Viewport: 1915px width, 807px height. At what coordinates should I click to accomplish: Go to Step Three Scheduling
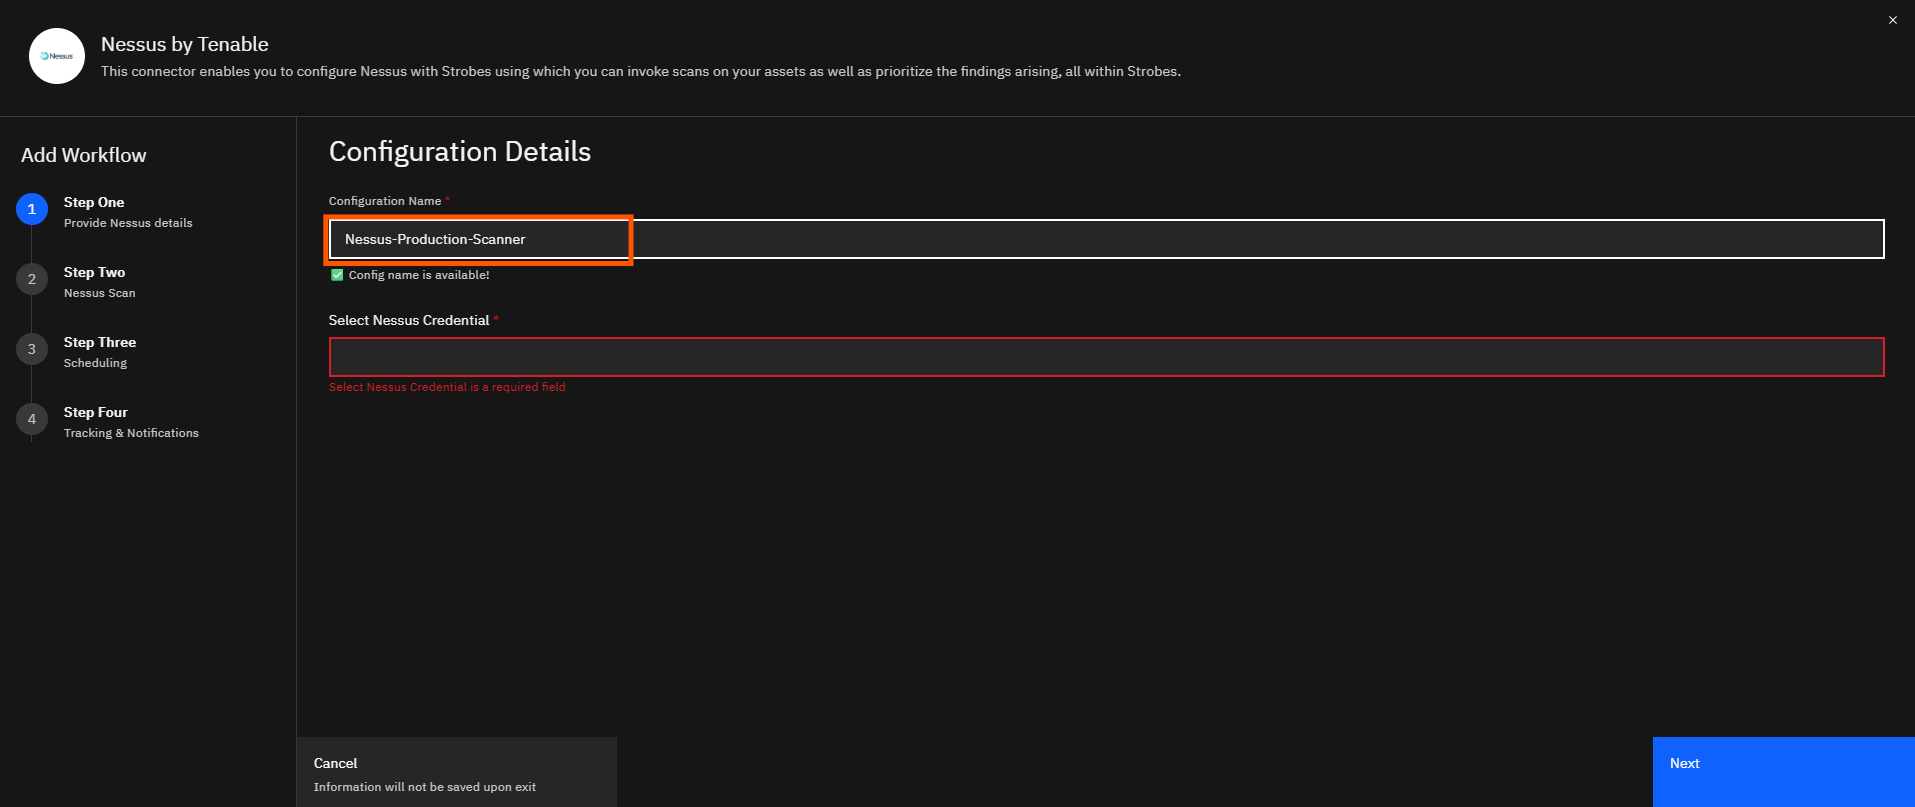pyautogui.click(x=100, y=352)
